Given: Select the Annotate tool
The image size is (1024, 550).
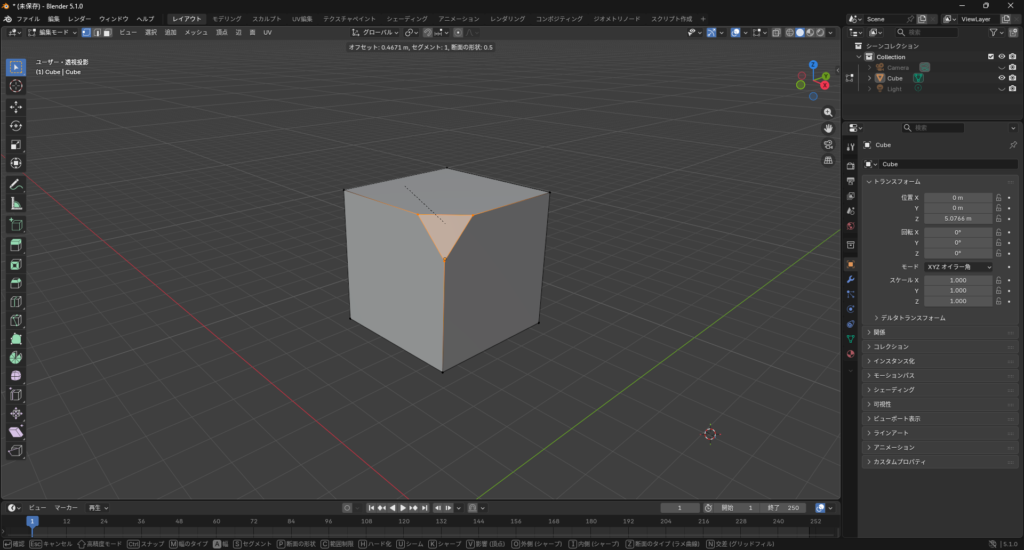Looking at the screenshot, I should pos(16,185).
